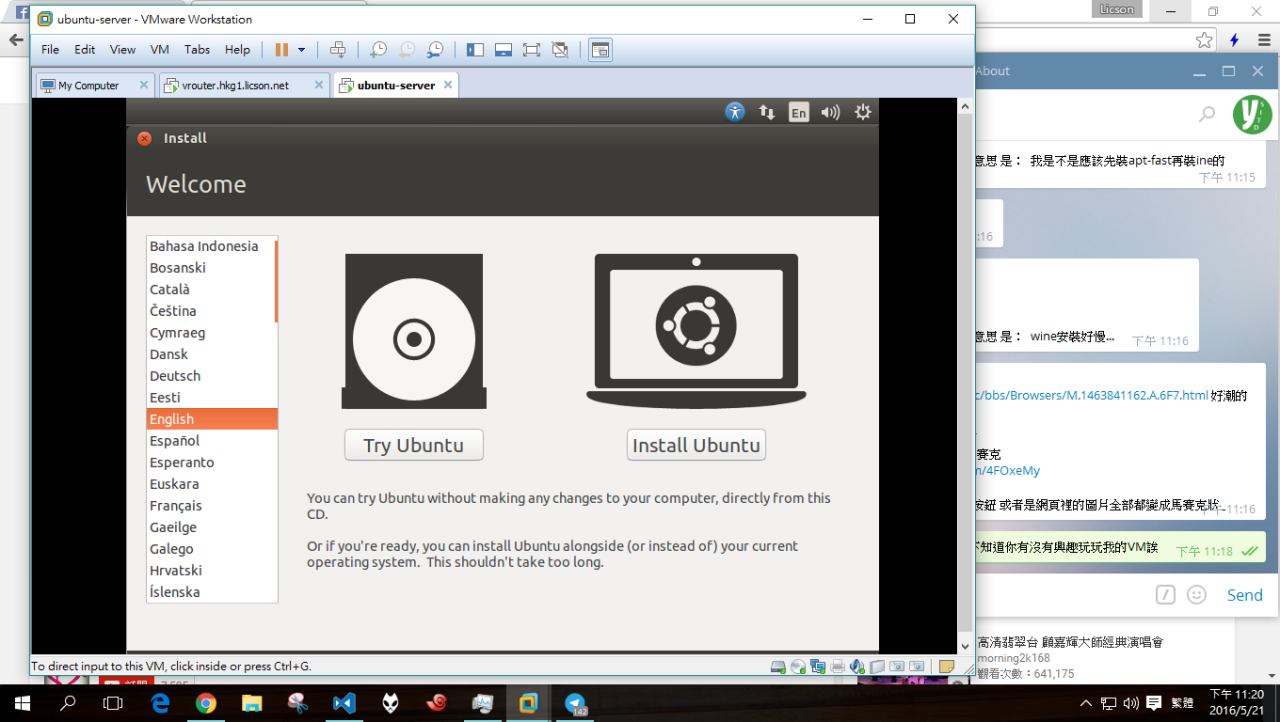Screen dimensions: 1280x722
Task: Click the Install Ubuntu button
Action: tap(696, 445)
